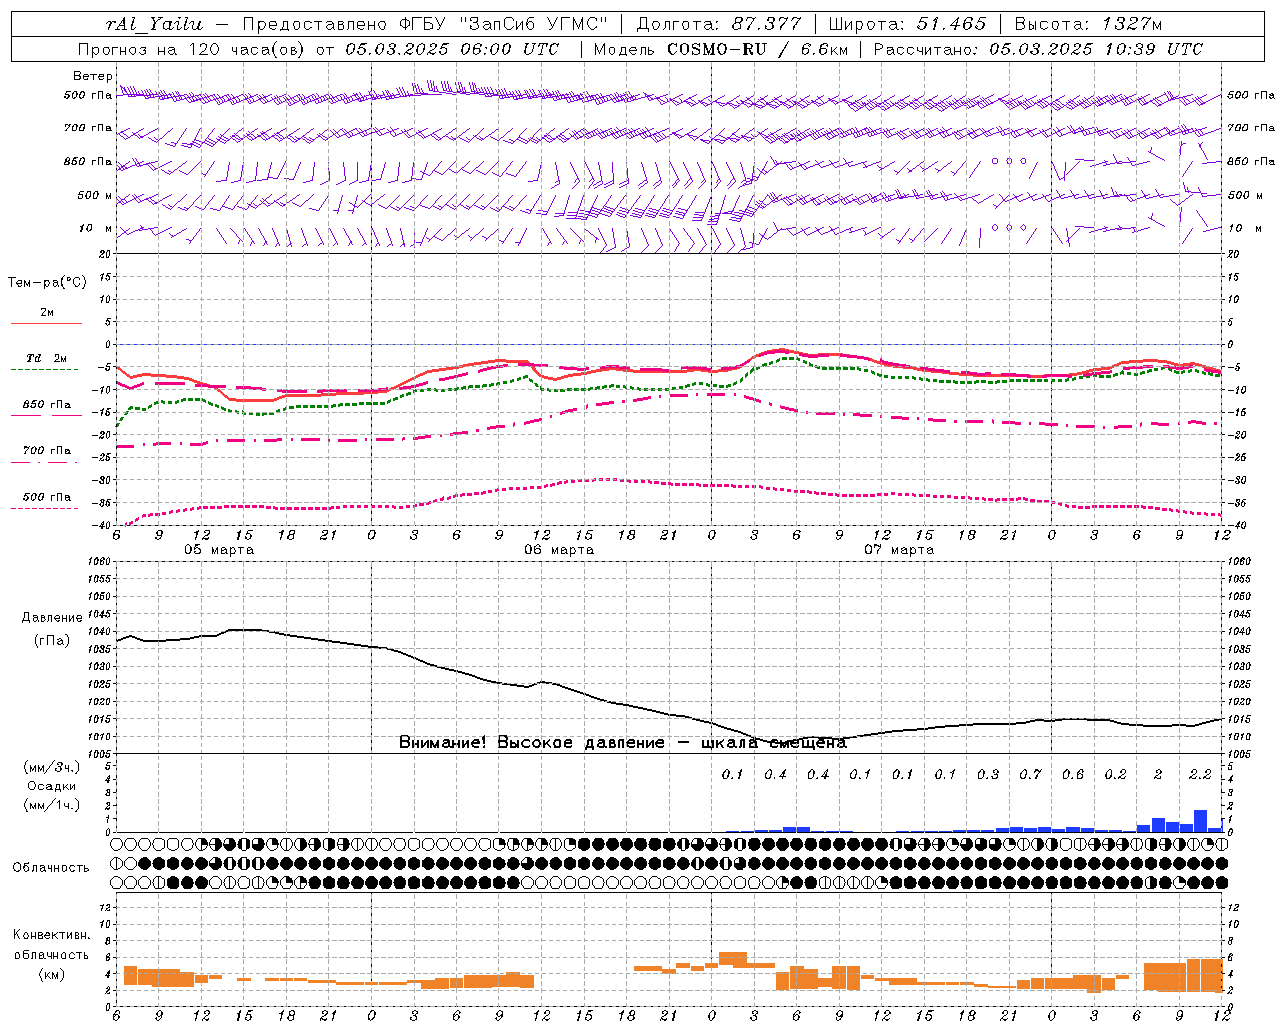The width and height of the screenshot is (1280, 1024).
Task: Click the station name rAl_Yailu in the header
Action: [154, 24]
